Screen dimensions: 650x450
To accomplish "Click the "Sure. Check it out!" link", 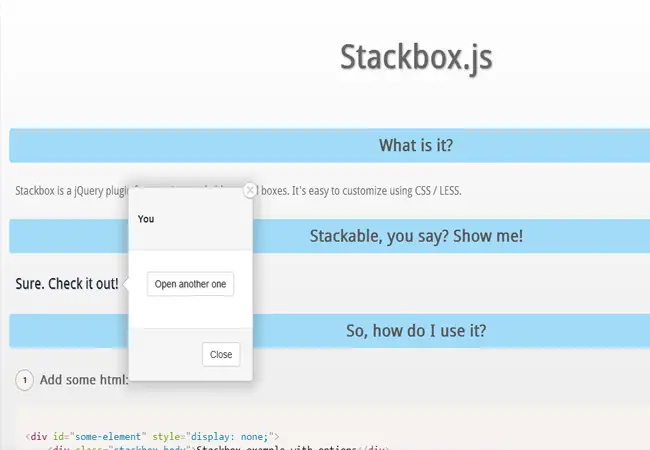I will click(67, 284).
